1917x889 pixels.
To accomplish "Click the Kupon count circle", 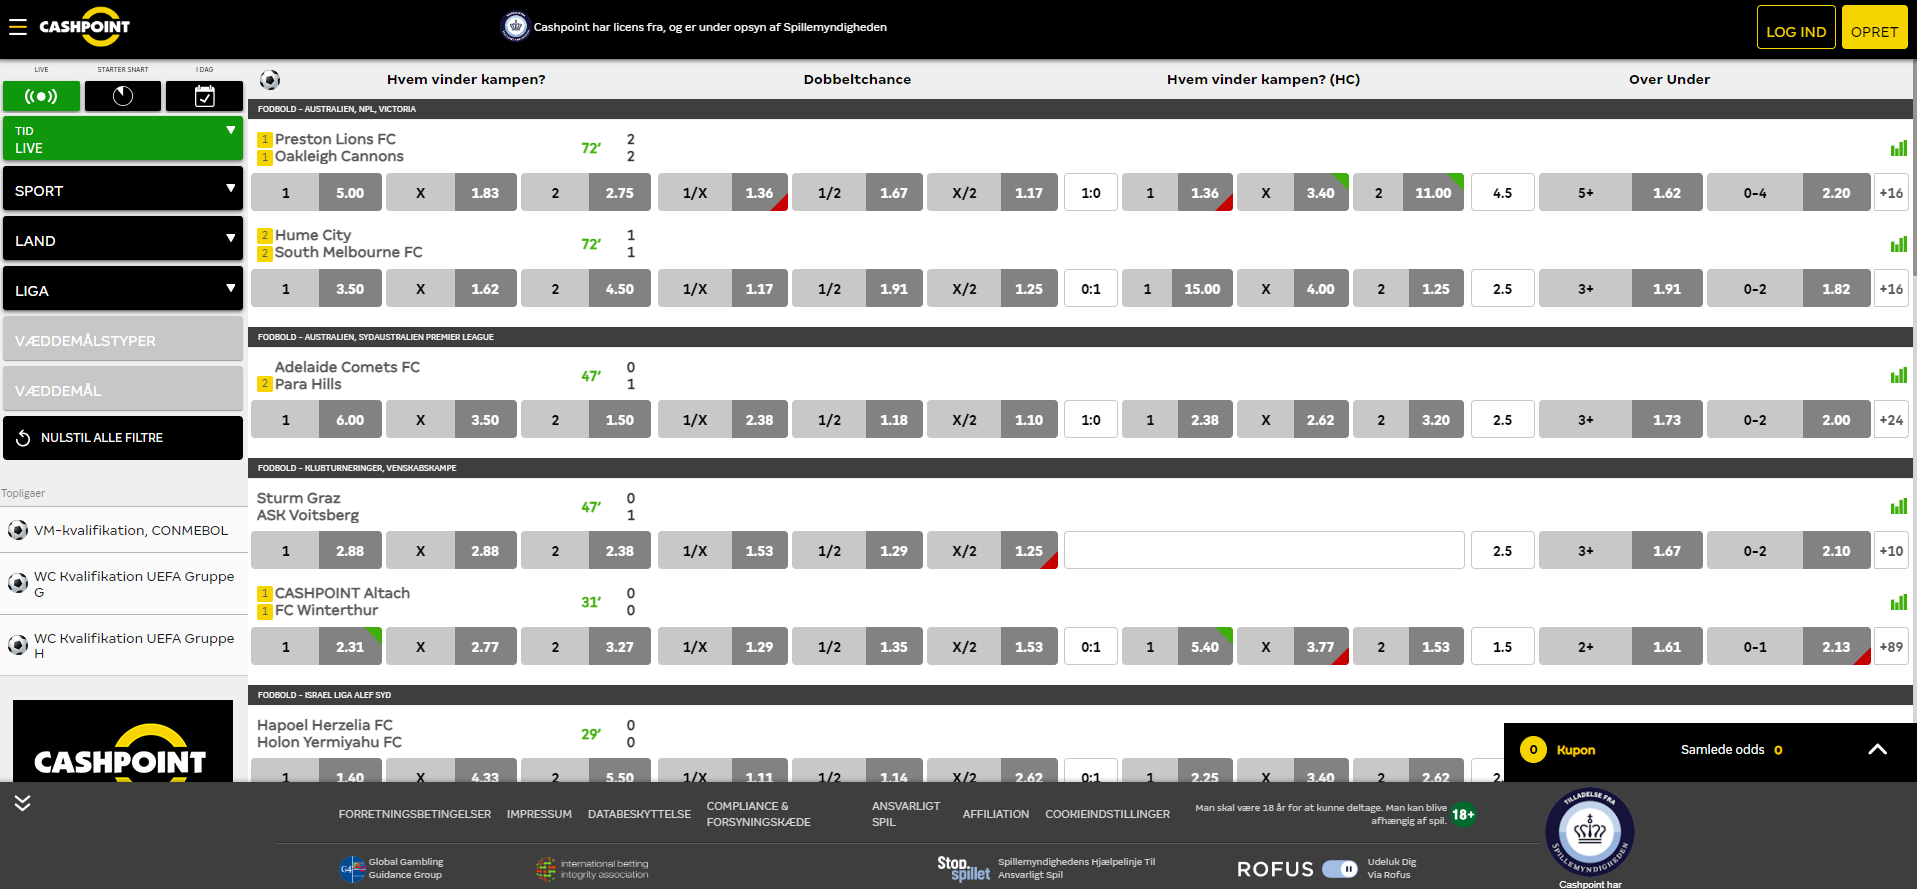I will coord(1533,749).
